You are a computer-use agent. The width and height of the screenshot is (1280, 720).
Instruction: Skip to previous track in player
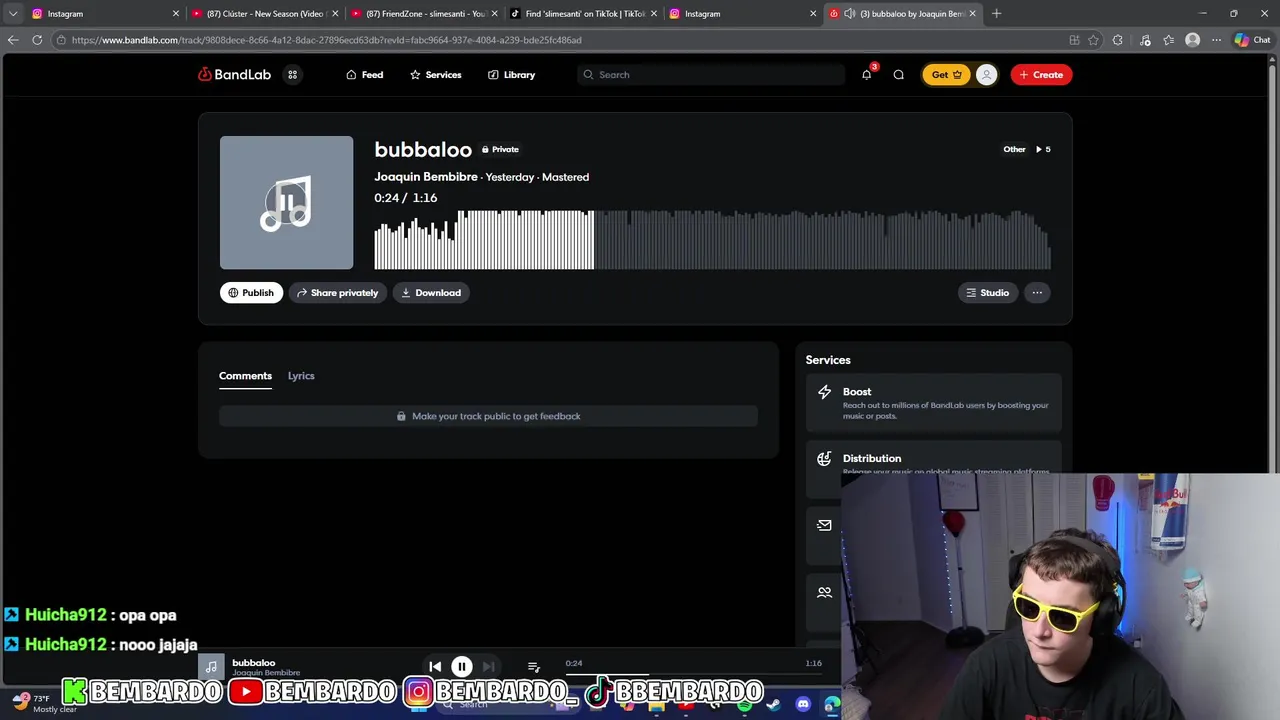click(435, 667)
